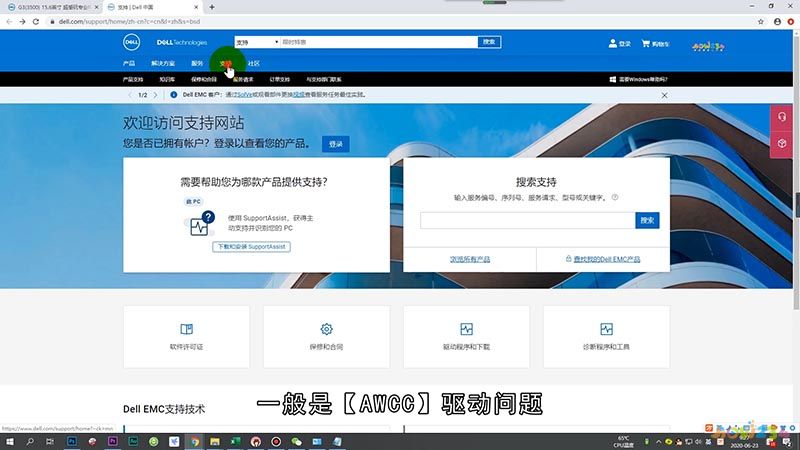Click the Dell Technologies wordmark
Viewport: 800px width, 450px height.
click(x=182, y=42)
